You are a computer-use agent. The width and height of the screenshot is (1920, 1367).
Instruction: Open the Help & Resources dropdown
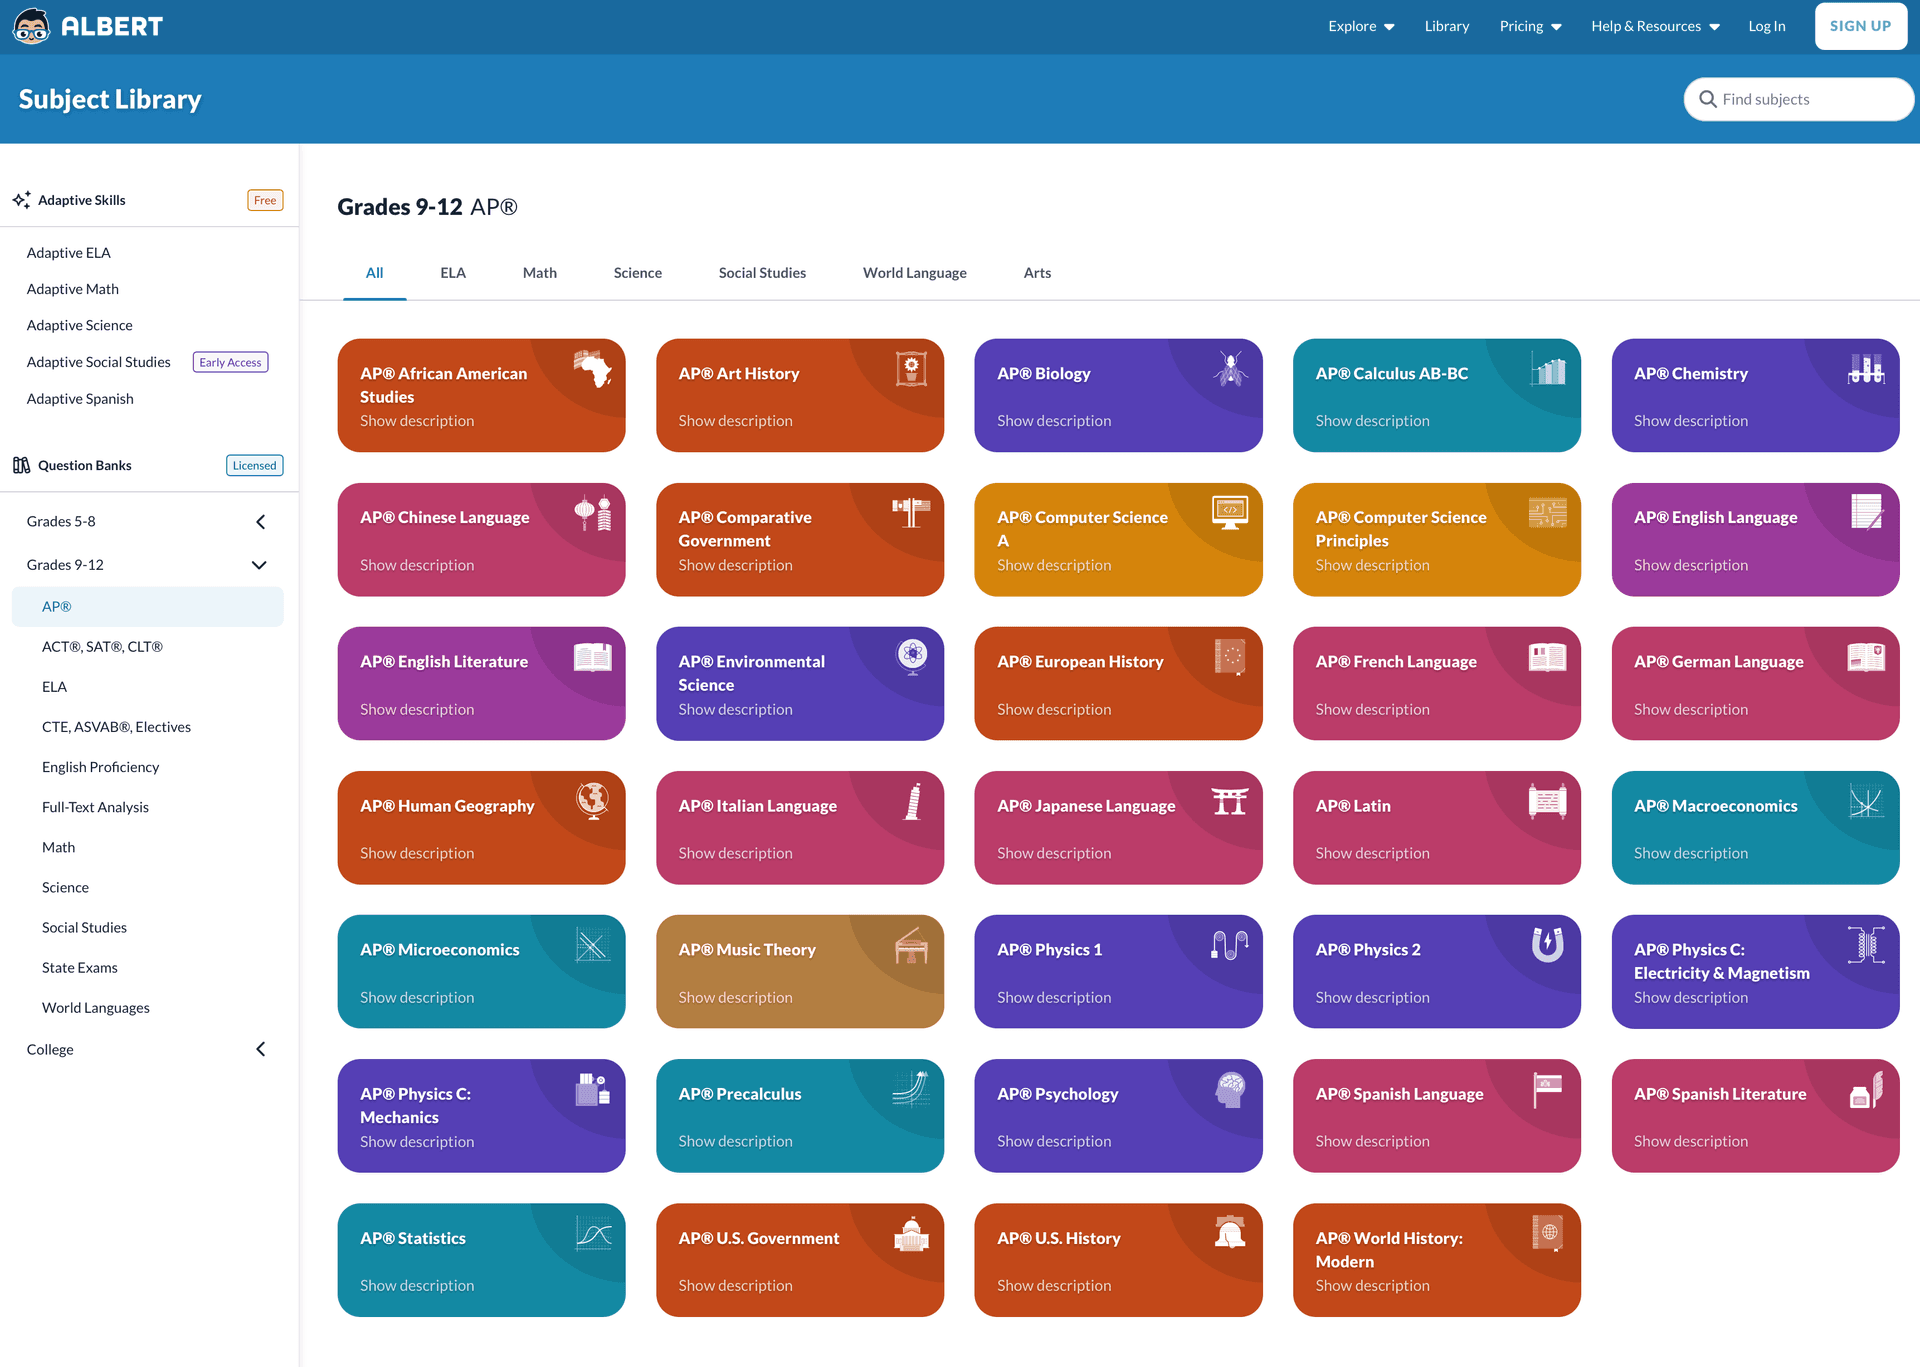click(1655, 26)
